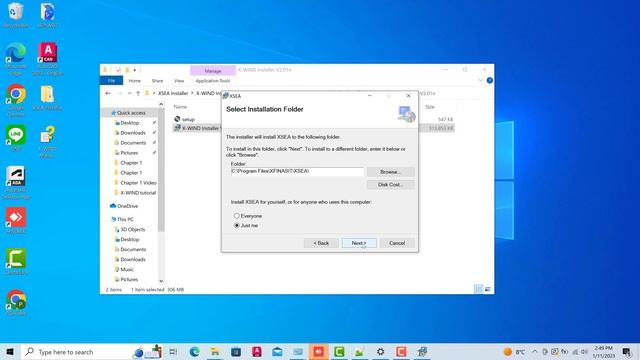Click the Explorer help question mark icon
The width and height of the screenshot is (640, 360).
489,80
